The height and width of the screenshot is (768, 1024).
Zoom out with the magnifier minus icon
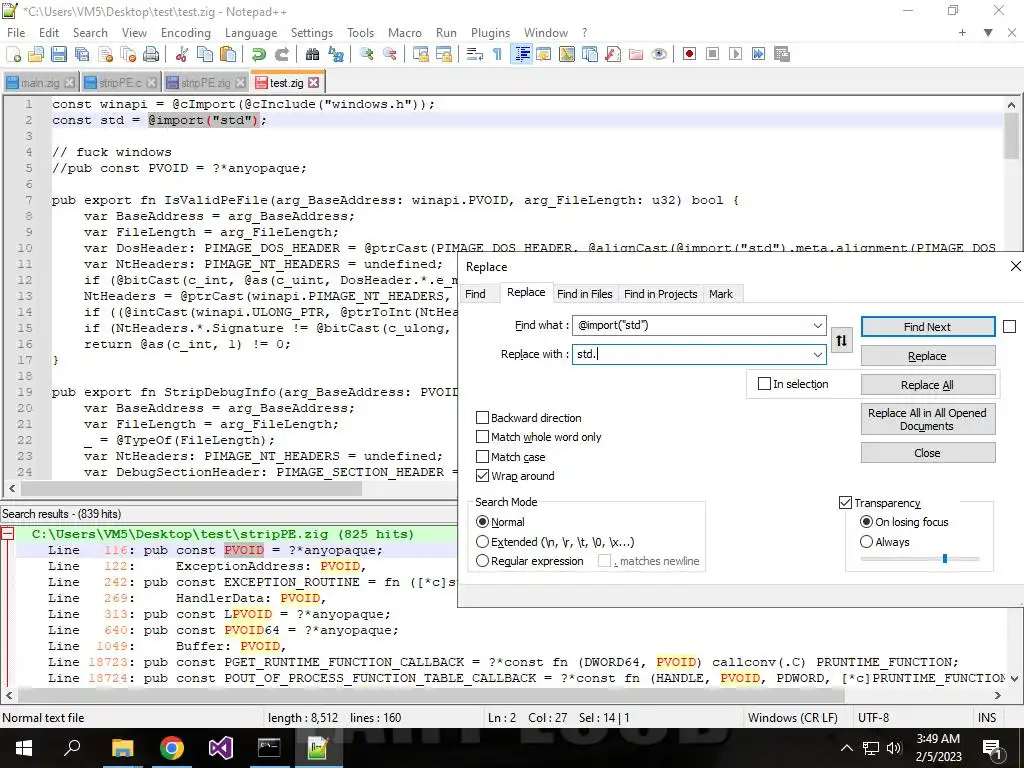(389, 54)
